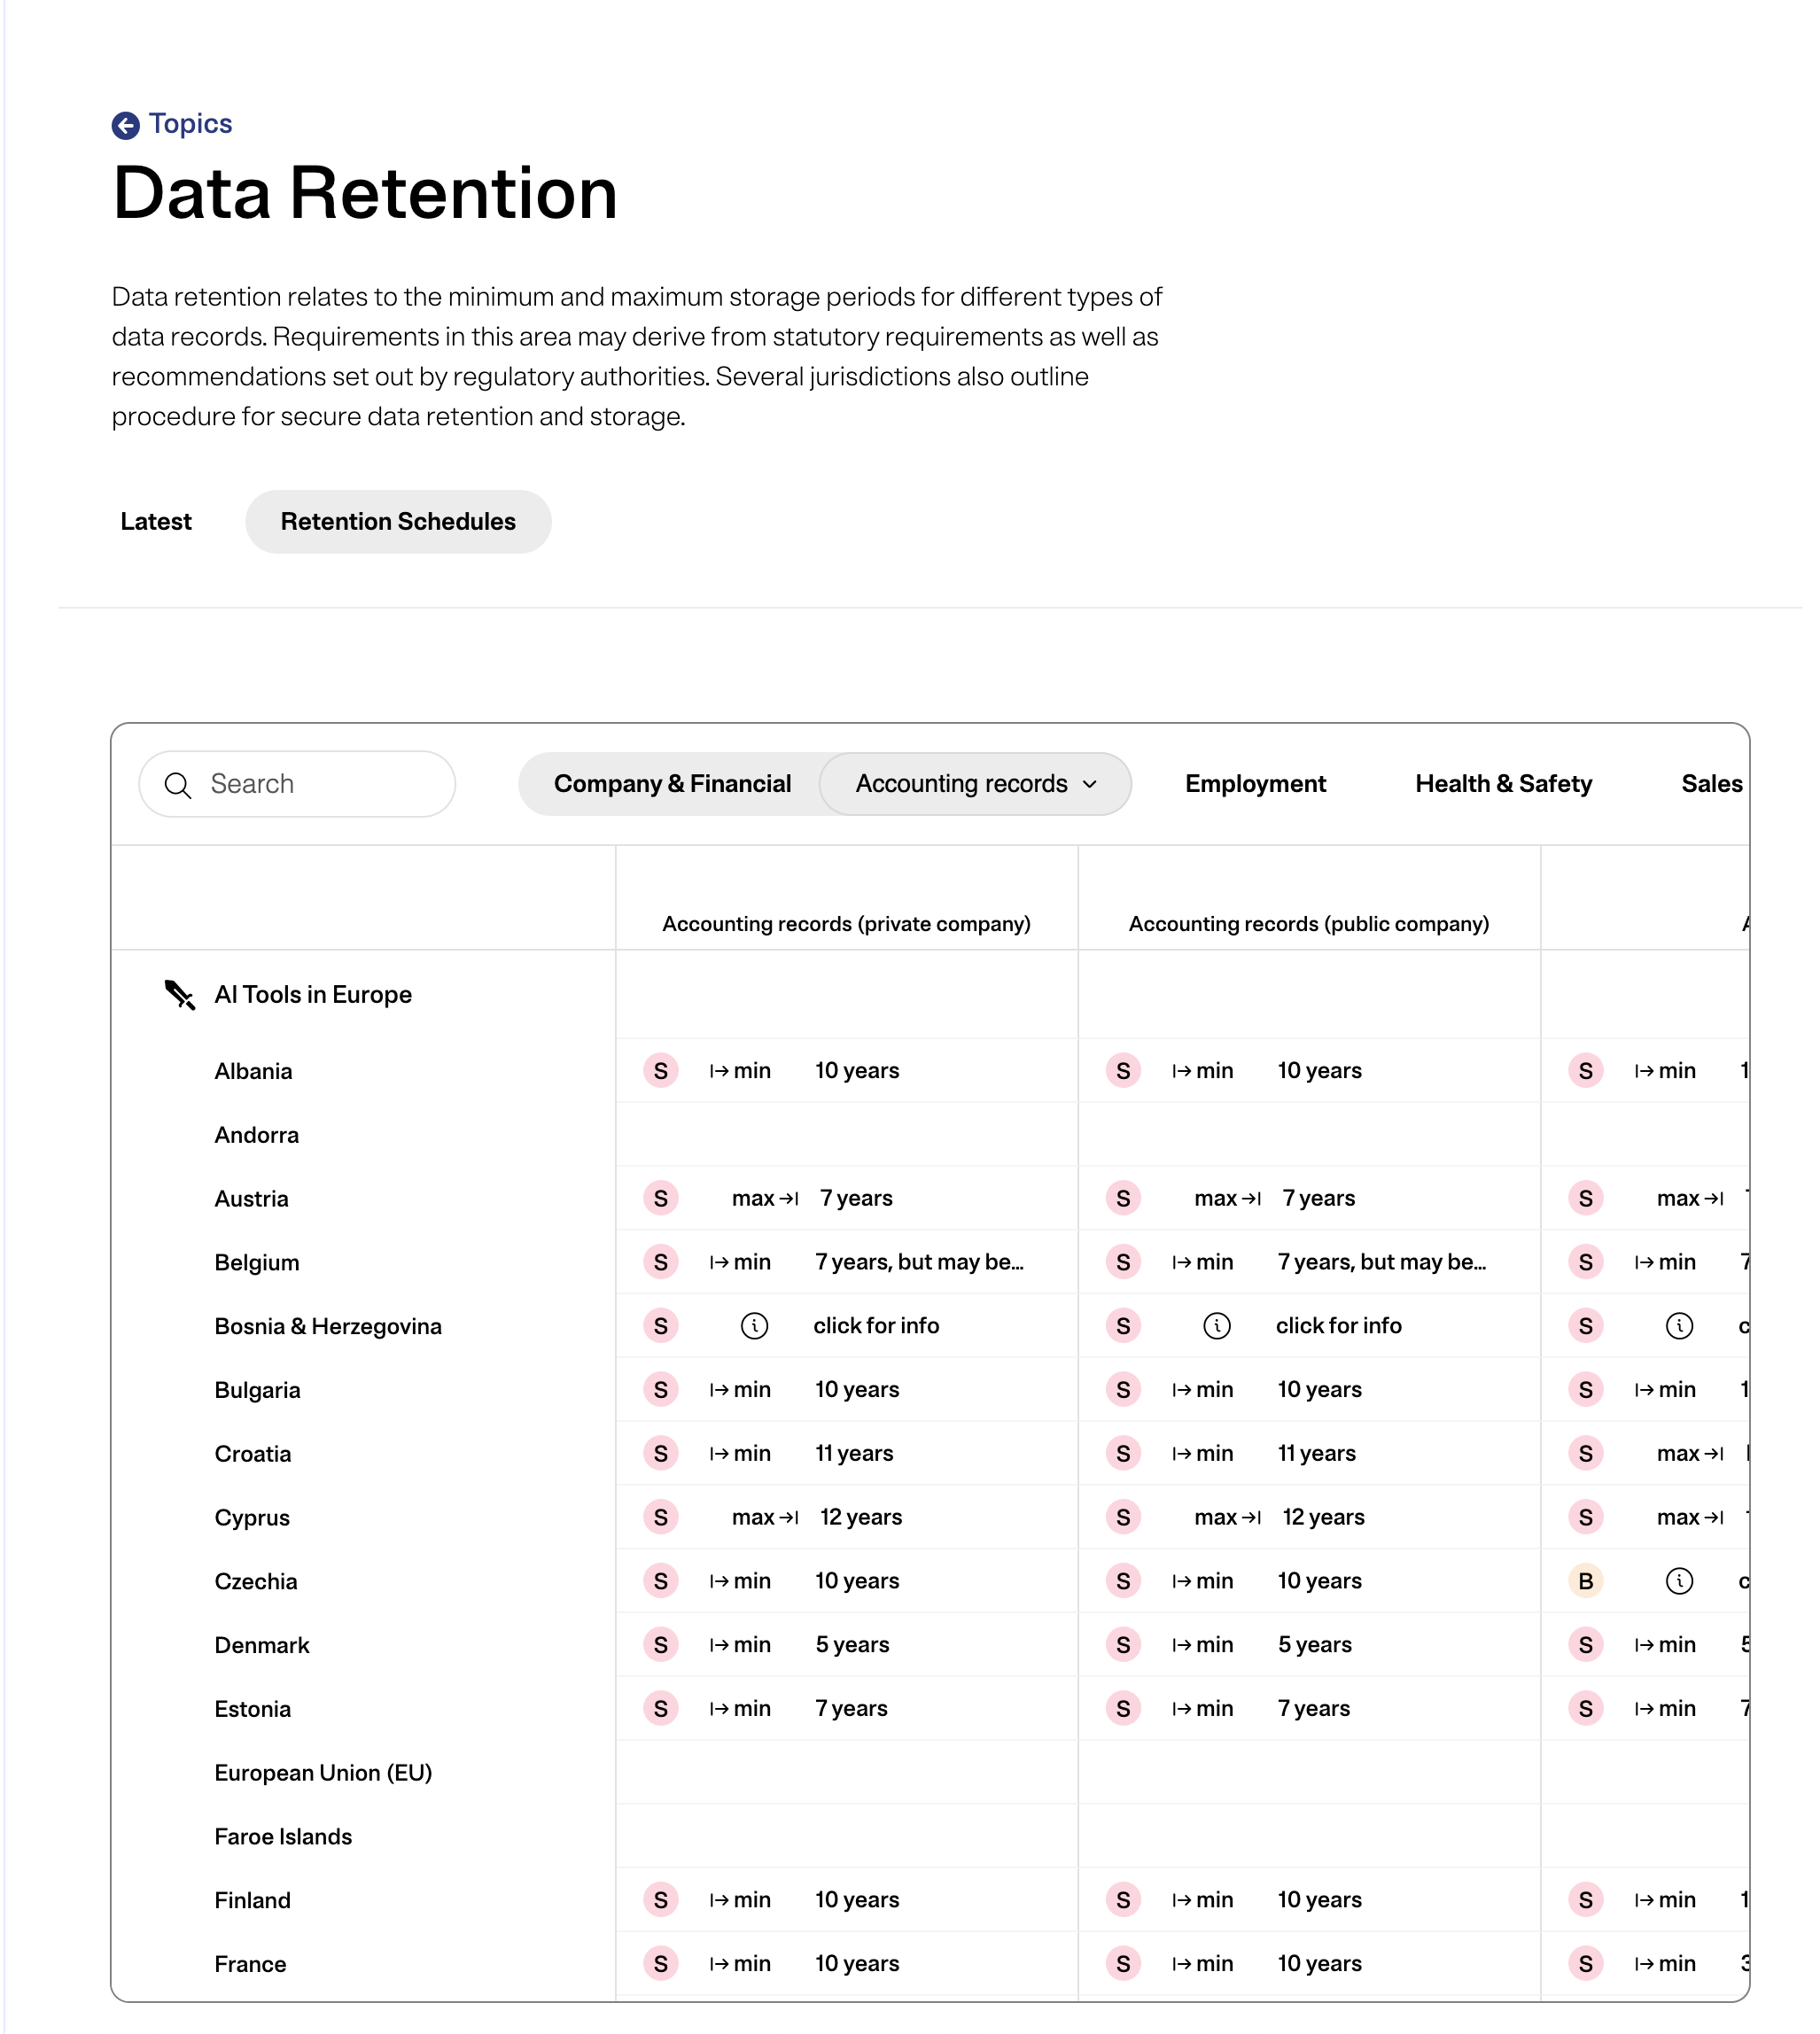Click the back arrow icon beside Topics
This screenshot has width=1820, height=2034.
126,124
